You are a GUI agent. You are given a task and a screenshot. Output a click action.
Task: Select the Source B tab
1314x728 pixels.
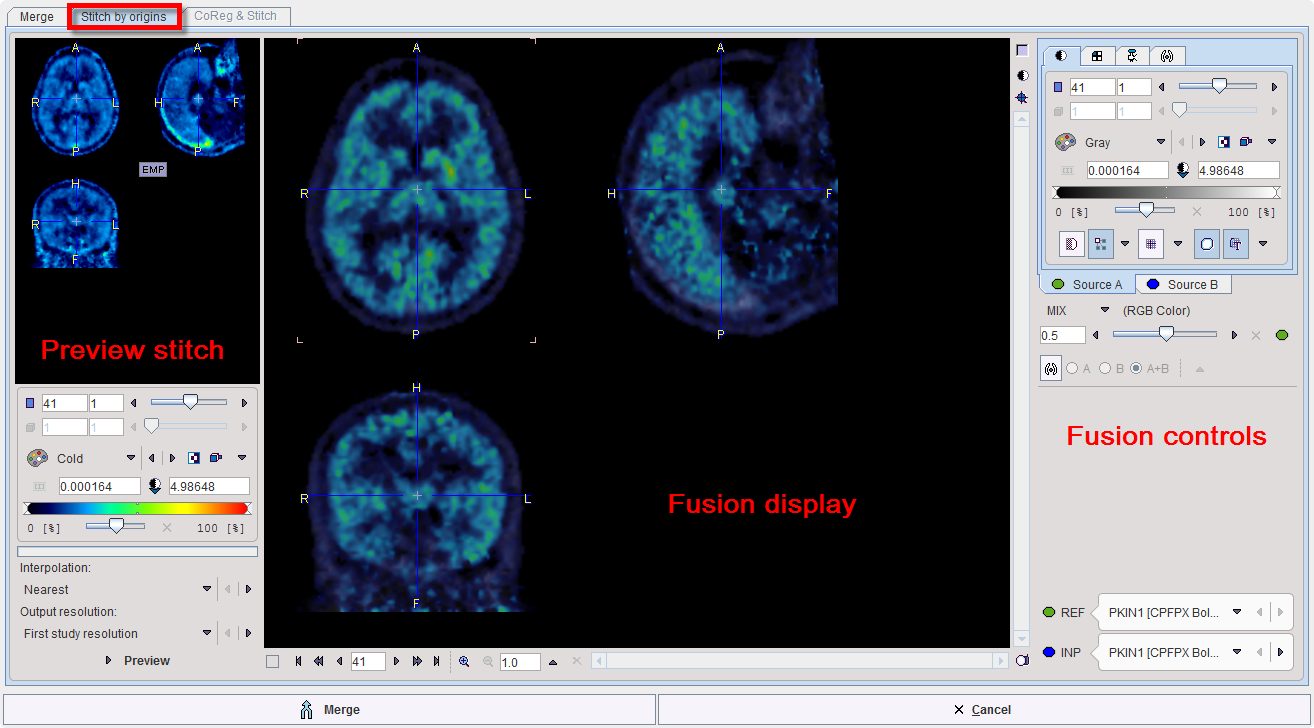click(x=1182, y=285)
